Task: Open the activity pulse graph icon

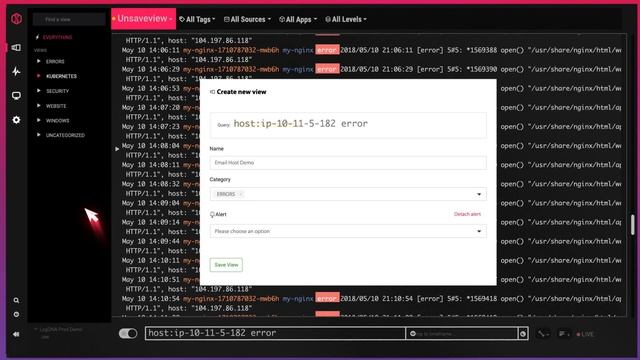Action: pyautogui.click(x=16, y=71)
